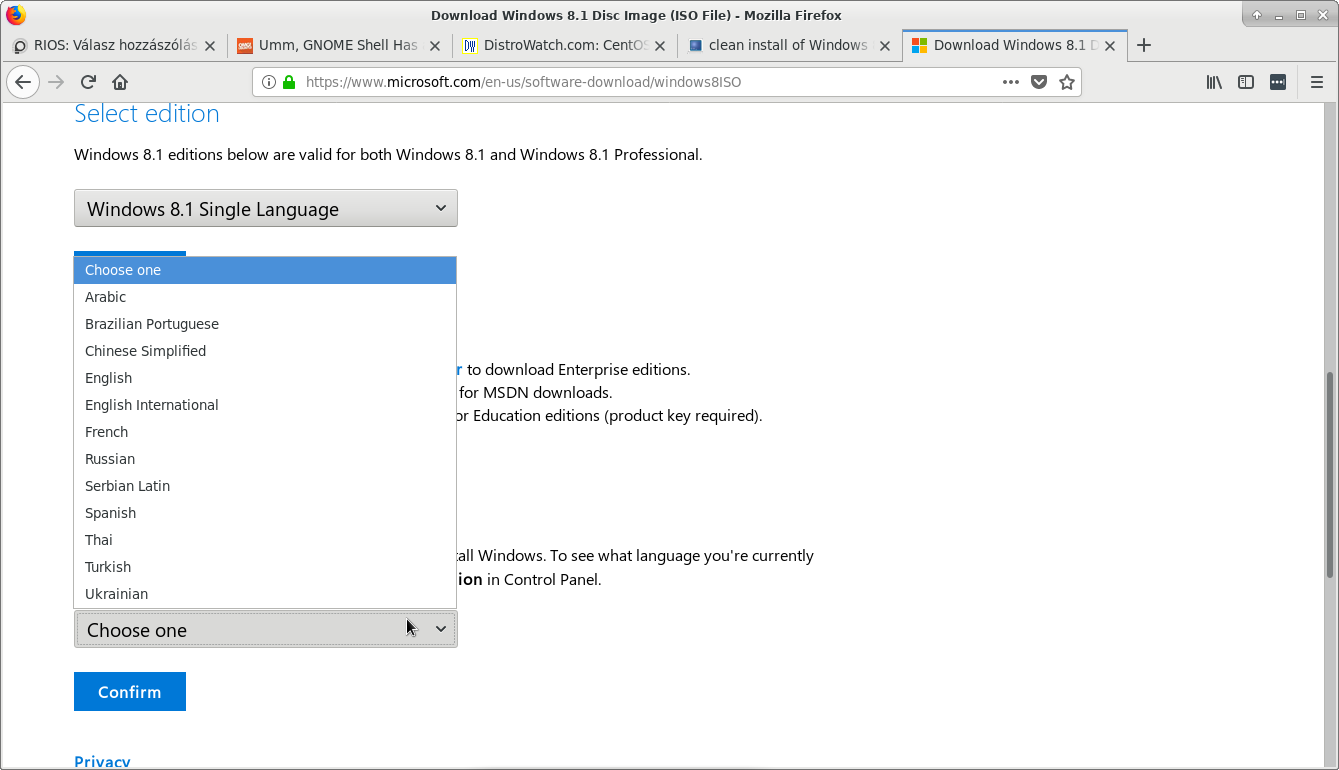Viewport: 1339px width, 770px height.
Task: Click the page vertical scrollbar thumb
Action: (1330, 475)
